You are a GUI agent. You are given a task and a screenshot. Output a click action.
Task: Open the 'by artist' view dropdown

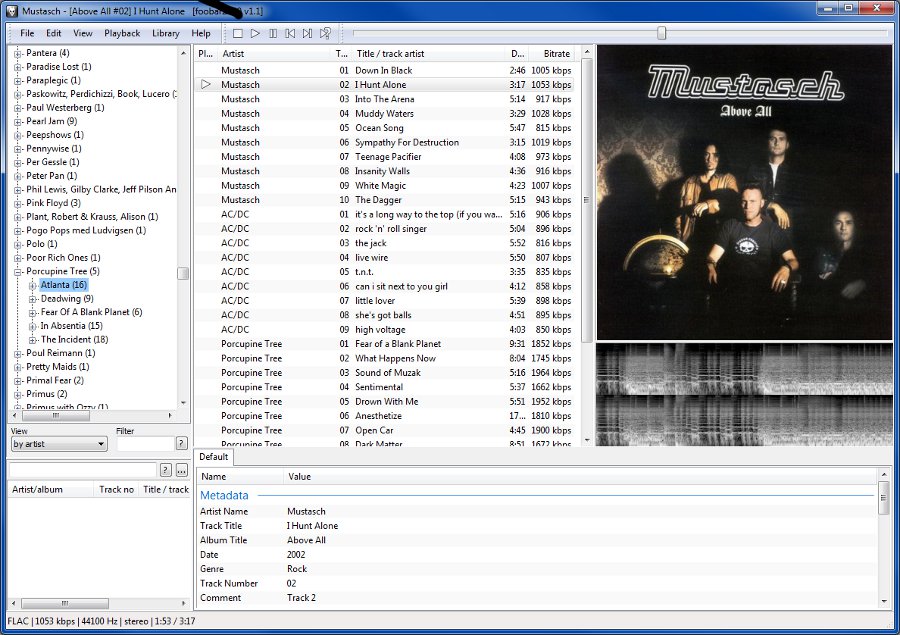[x=59, y=444]
